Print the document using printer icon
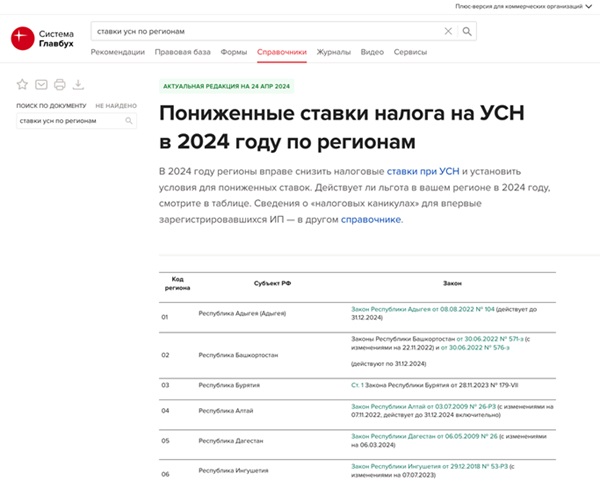 coord(60,84)
